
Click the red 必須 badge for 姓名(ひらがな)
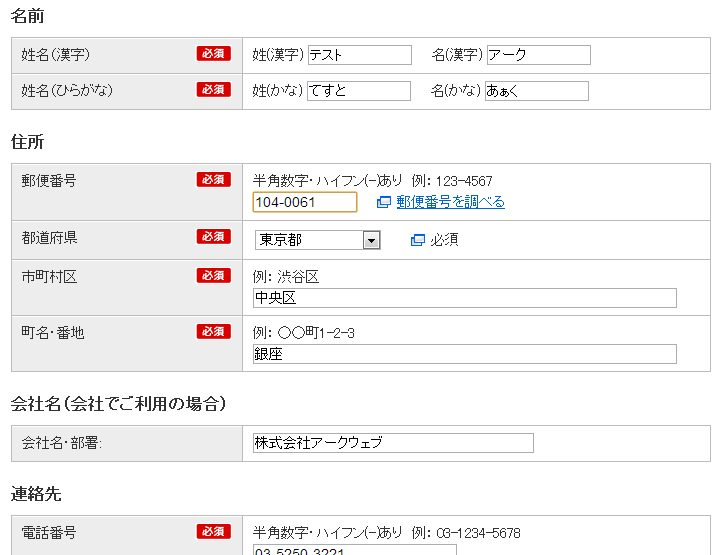pos(213,90)
